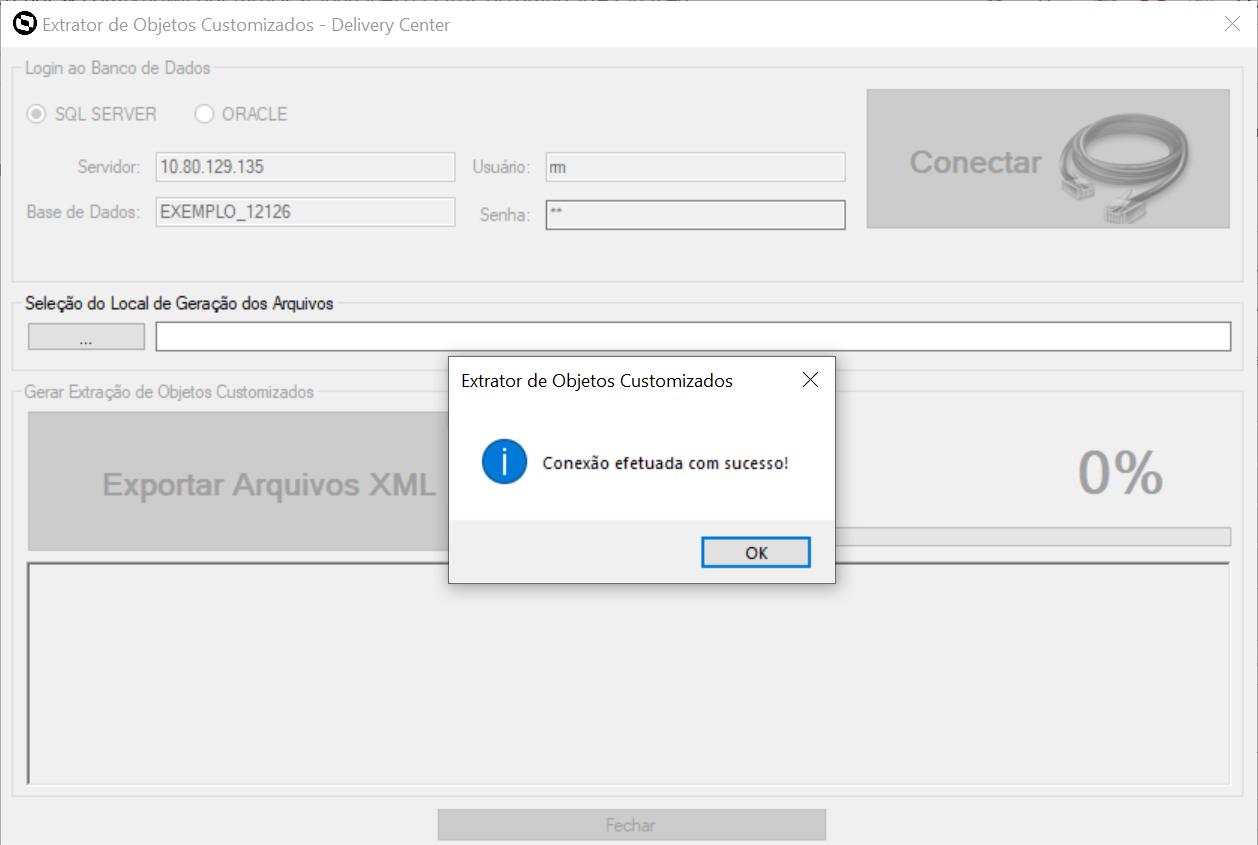Focus the Senha password field
Image resolution: width=1258 pixels, height=845 pixels.
(695, 215)
